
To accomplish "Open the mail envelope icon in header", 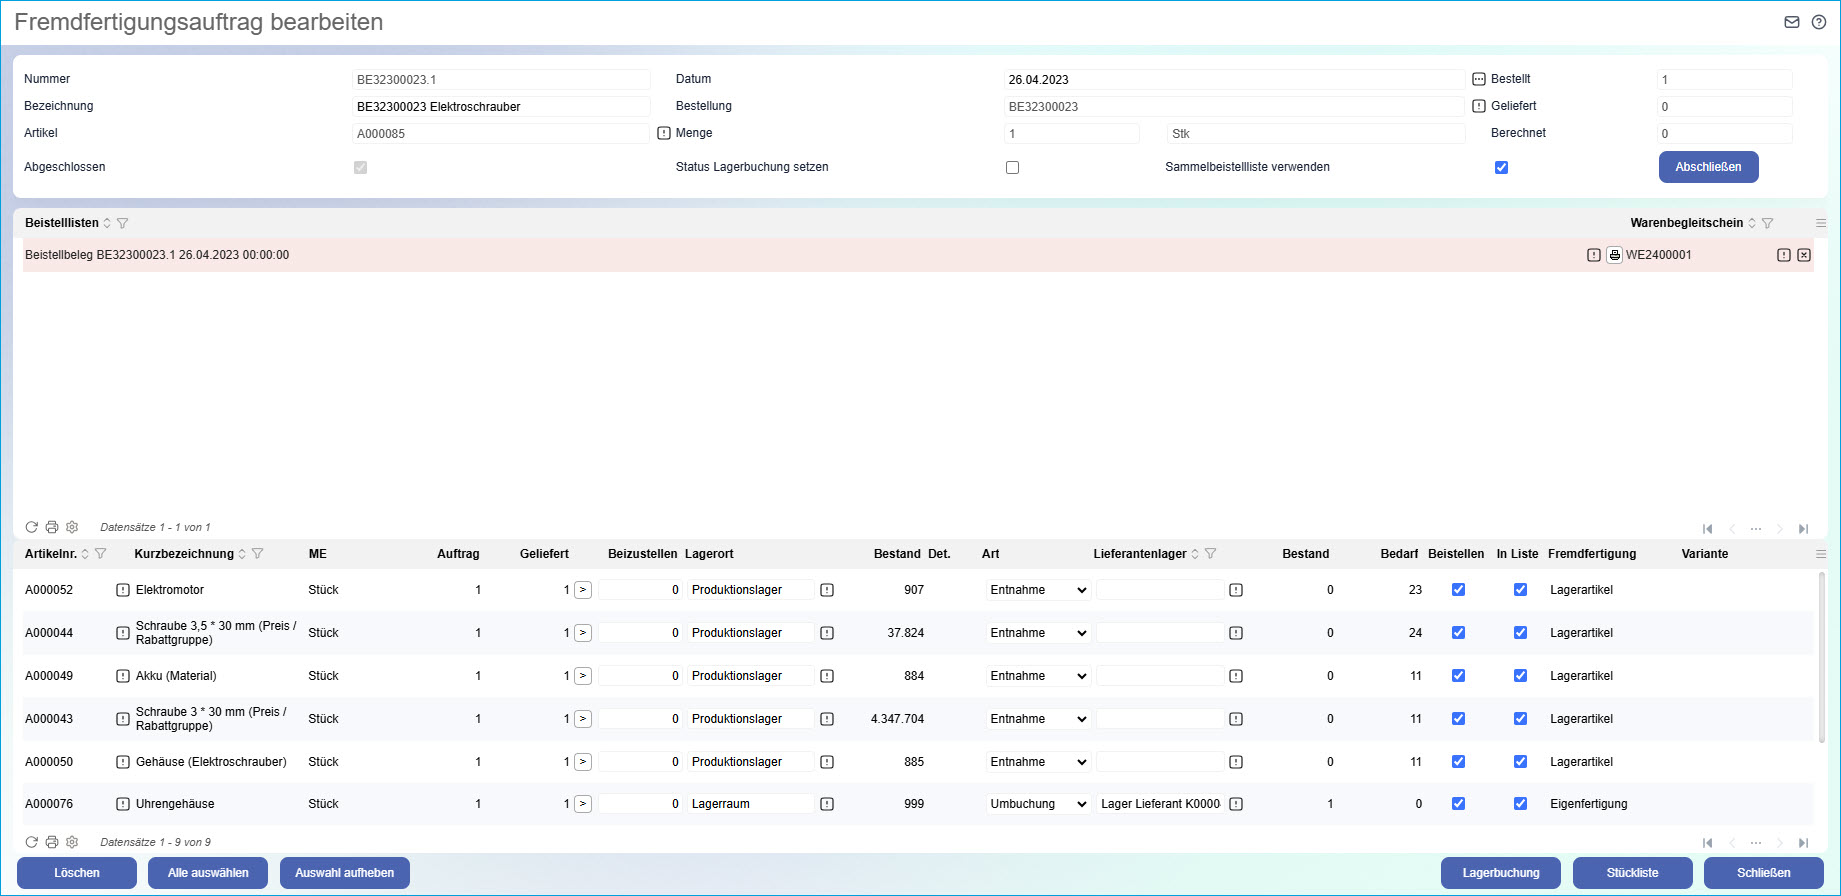I will [x=1792, y=22].
